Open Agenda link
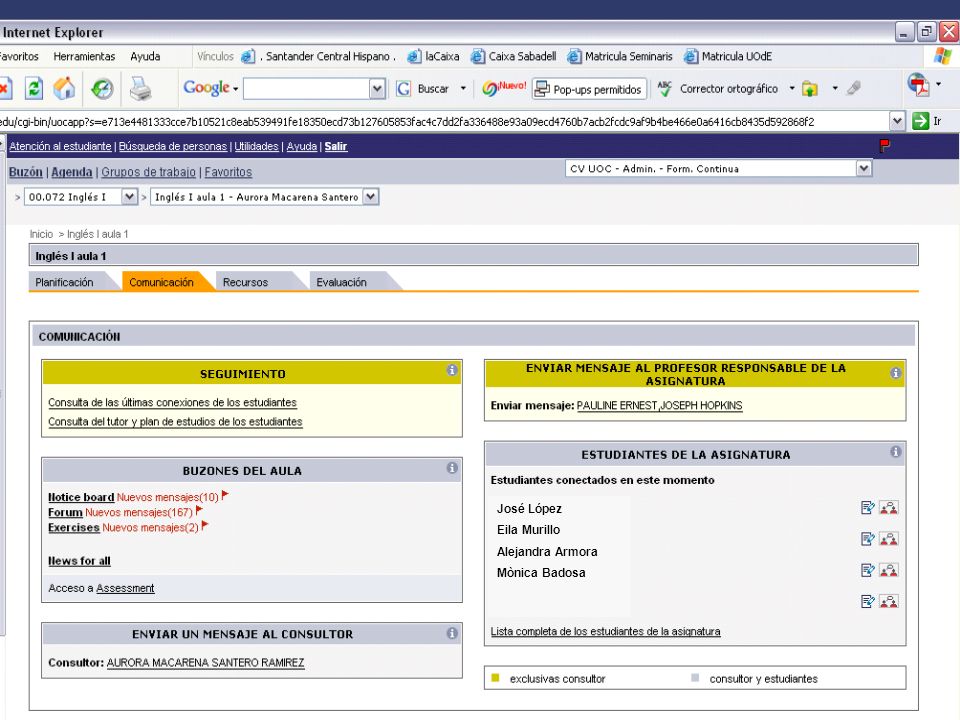 [72, 172]
